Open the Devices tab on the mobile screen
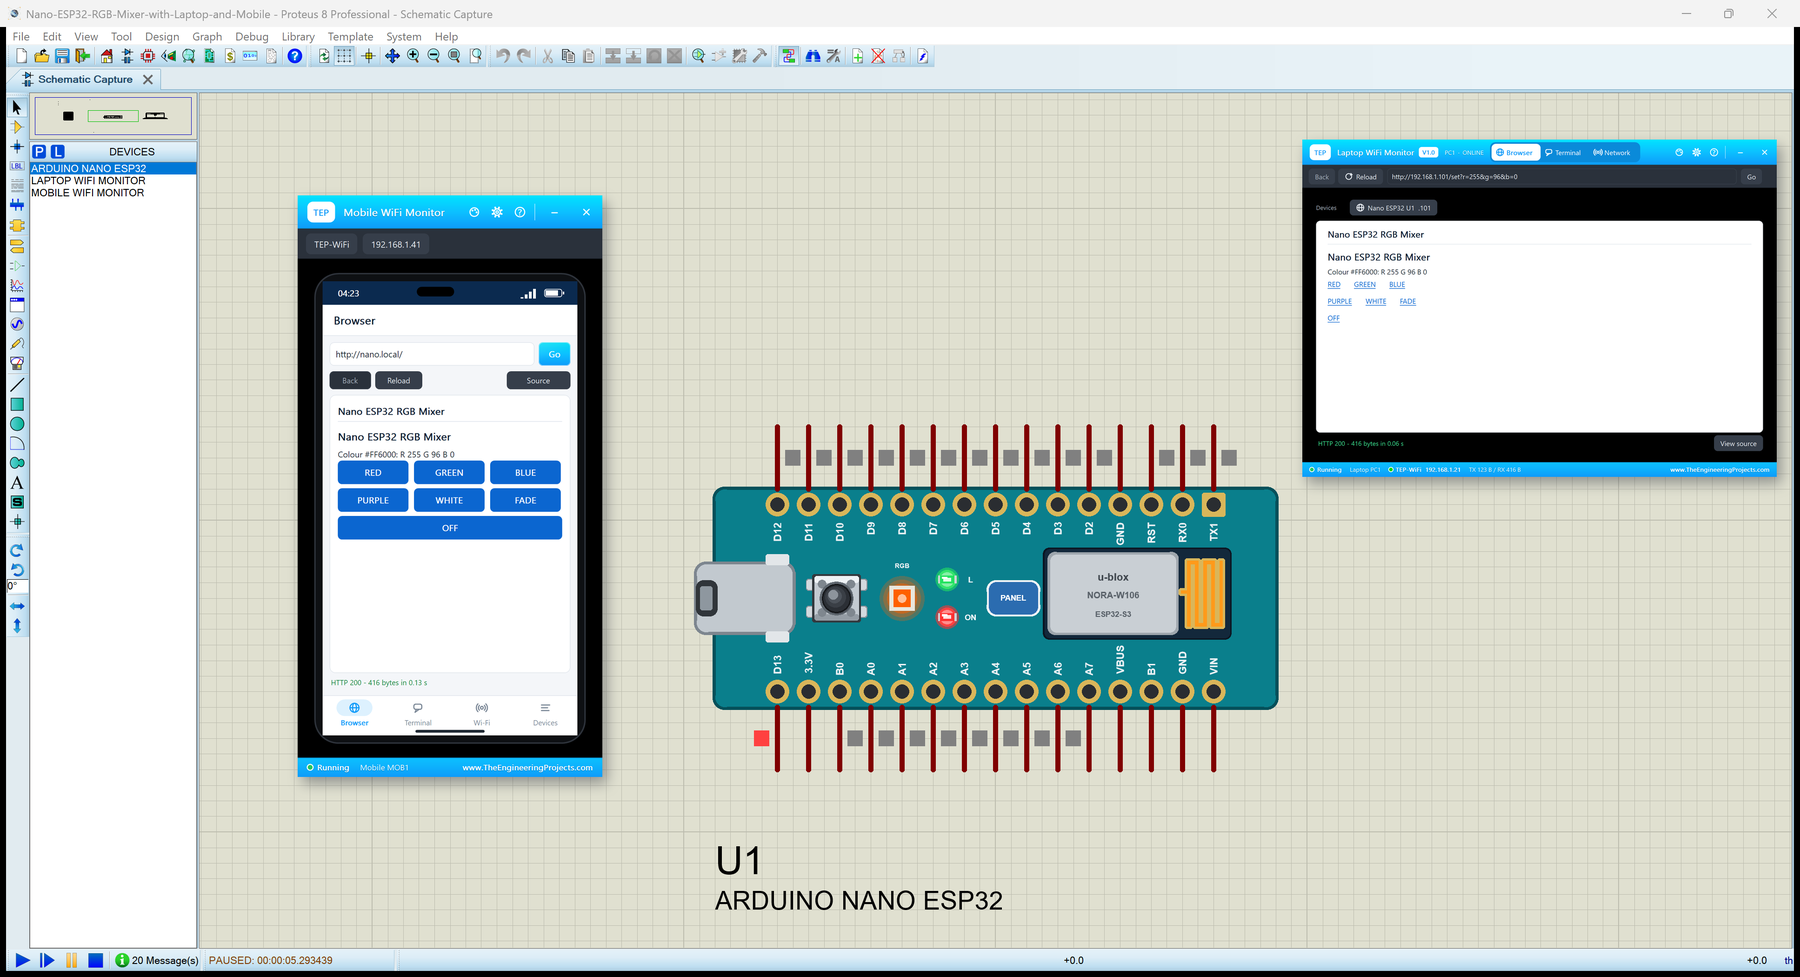 point(545,714)
